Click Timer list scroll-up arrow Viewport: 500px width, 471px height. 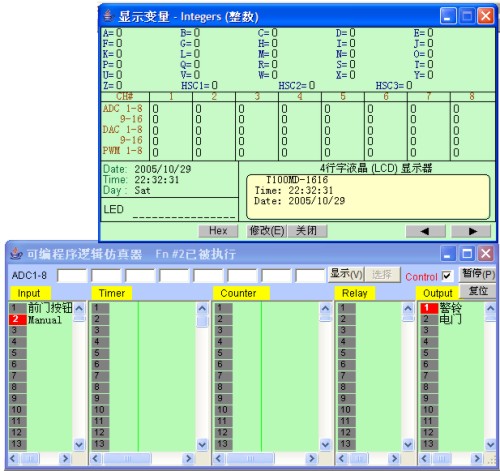[x=202, y=308]
